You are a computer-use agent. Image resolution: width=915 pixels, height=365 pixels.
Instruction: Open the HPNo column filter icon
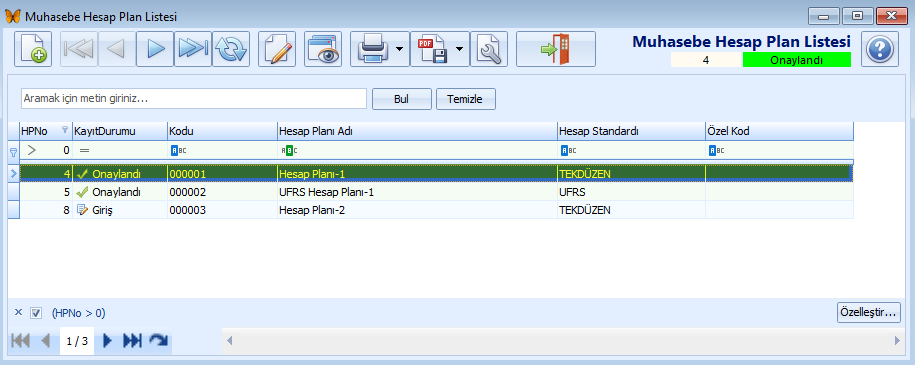pos(65,131)
